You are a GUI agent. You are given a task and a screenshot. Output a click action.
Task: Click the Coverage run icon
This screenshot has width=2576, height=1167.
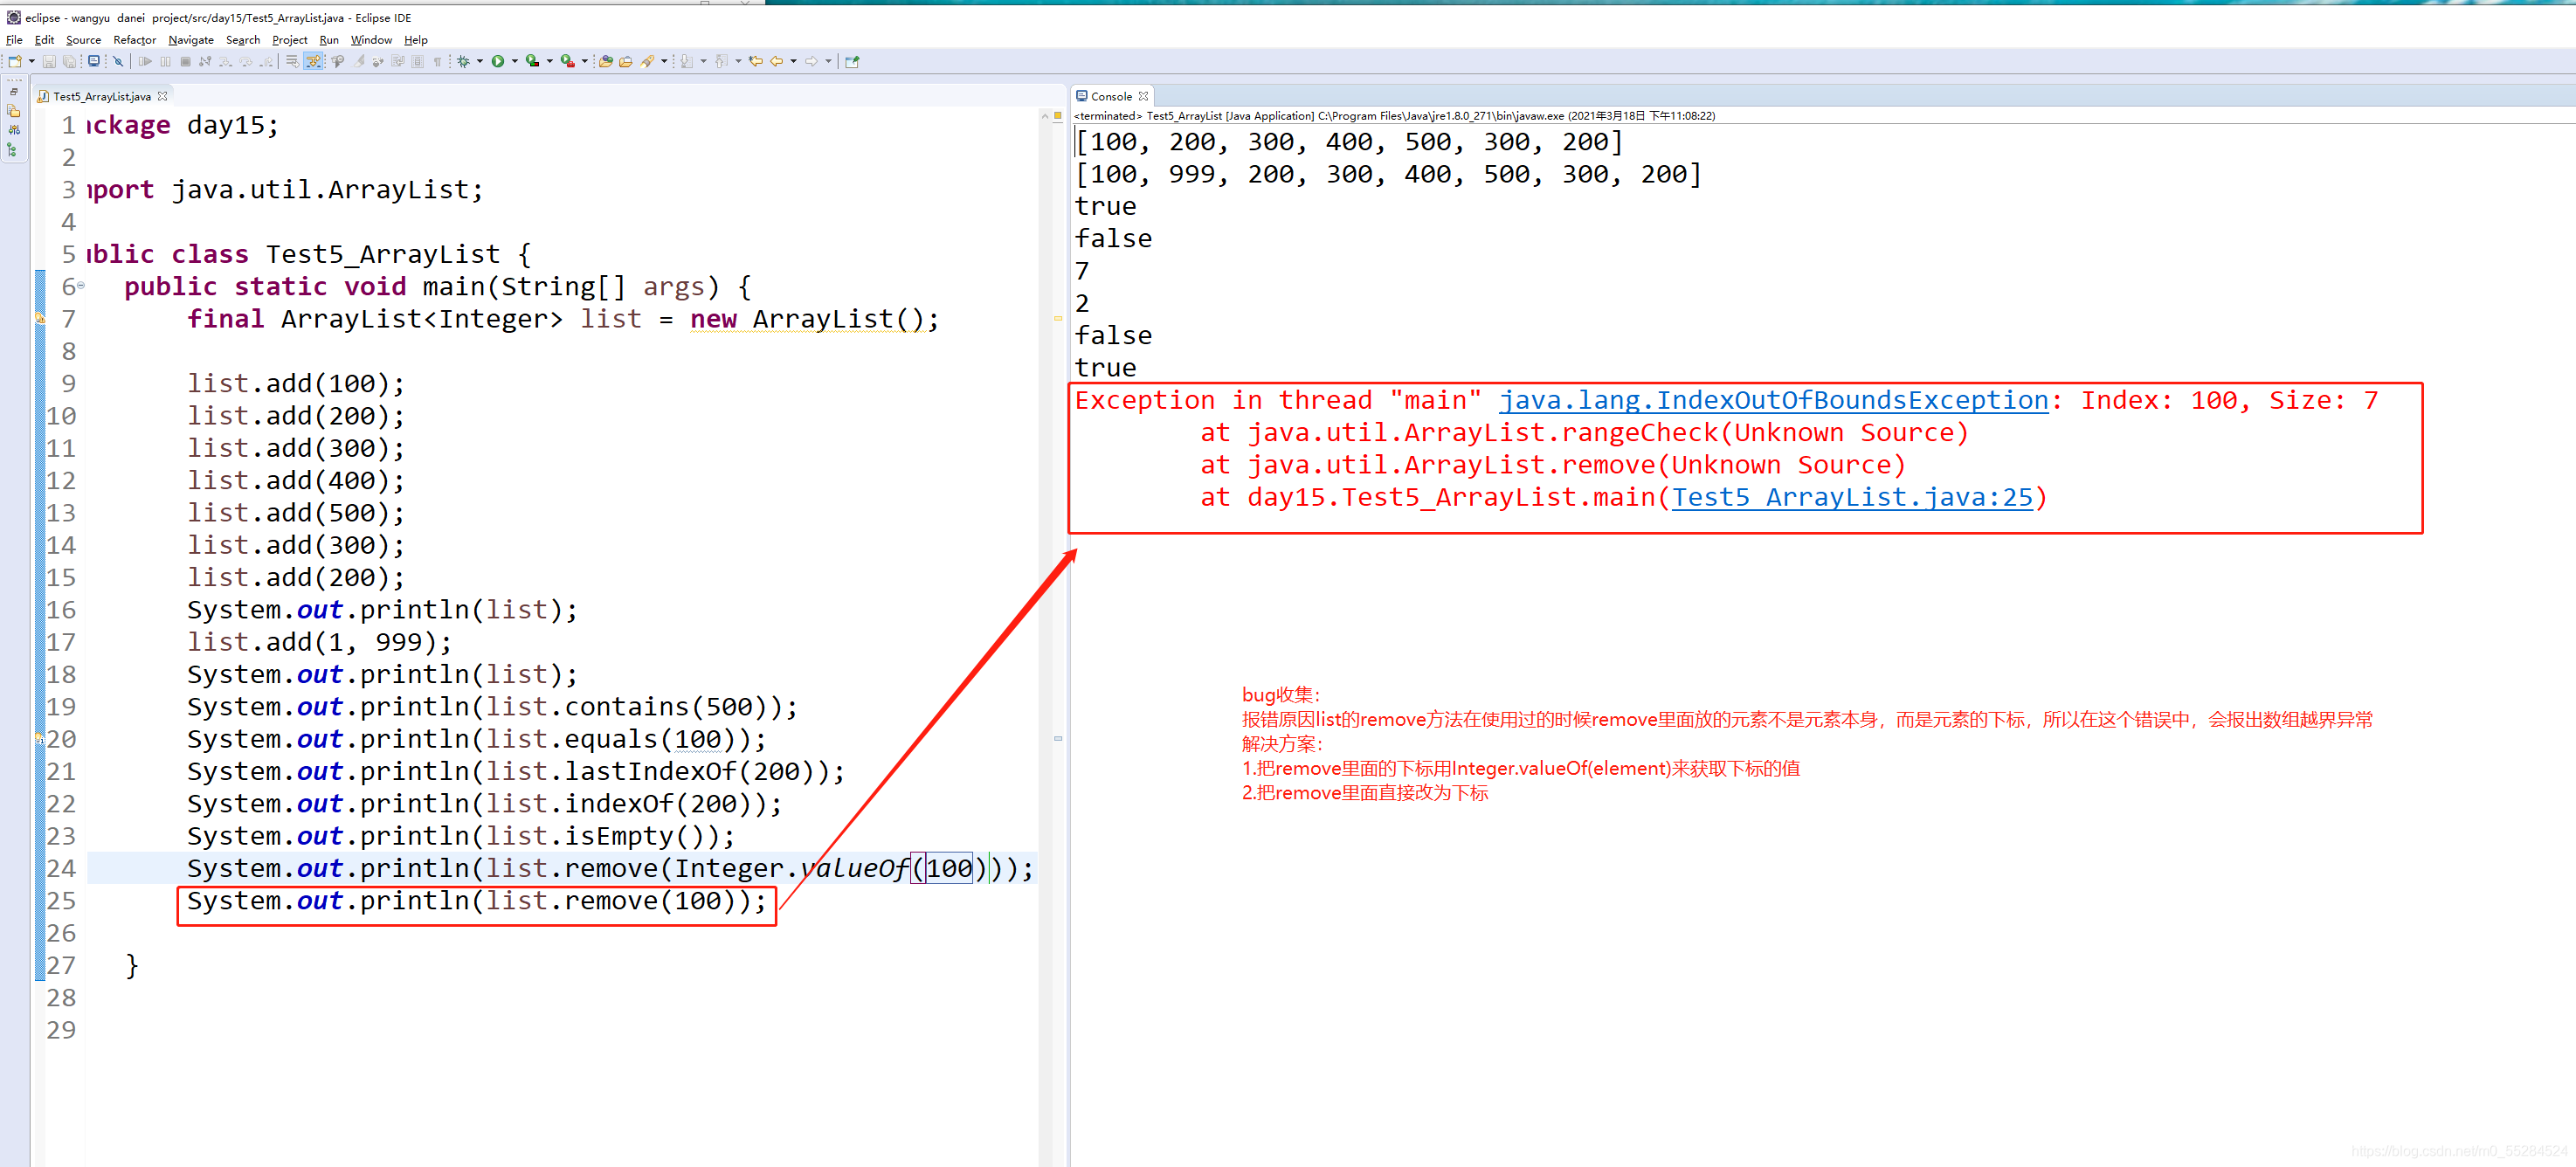click(x=532, y=61)
